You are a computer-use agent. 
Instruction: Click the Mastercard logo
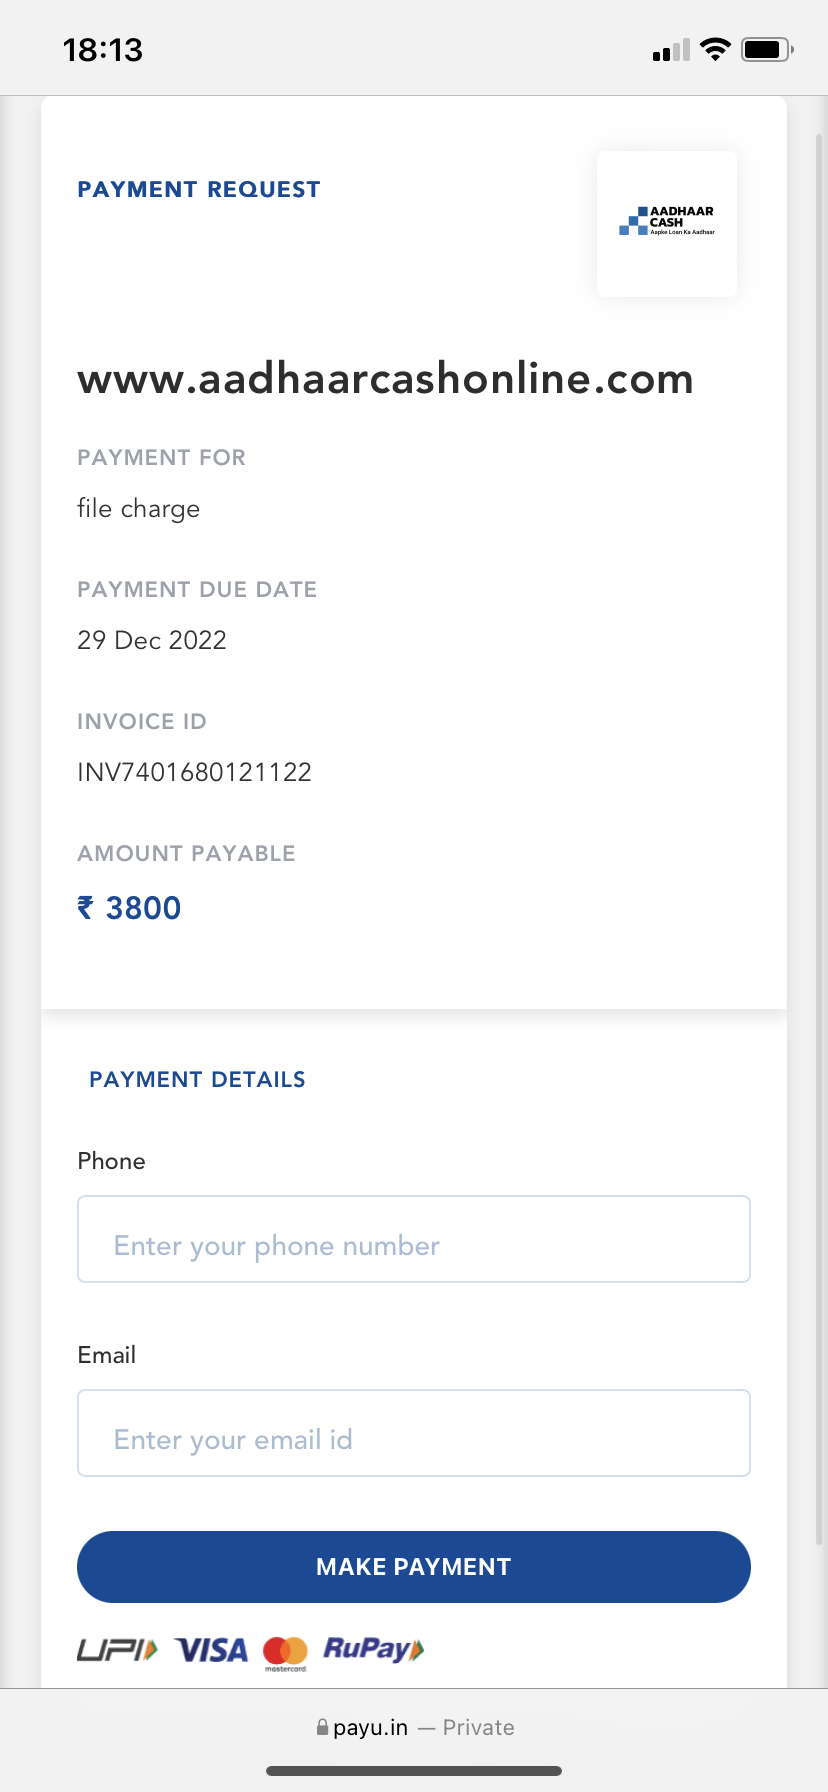click(x=285, y=1651)
